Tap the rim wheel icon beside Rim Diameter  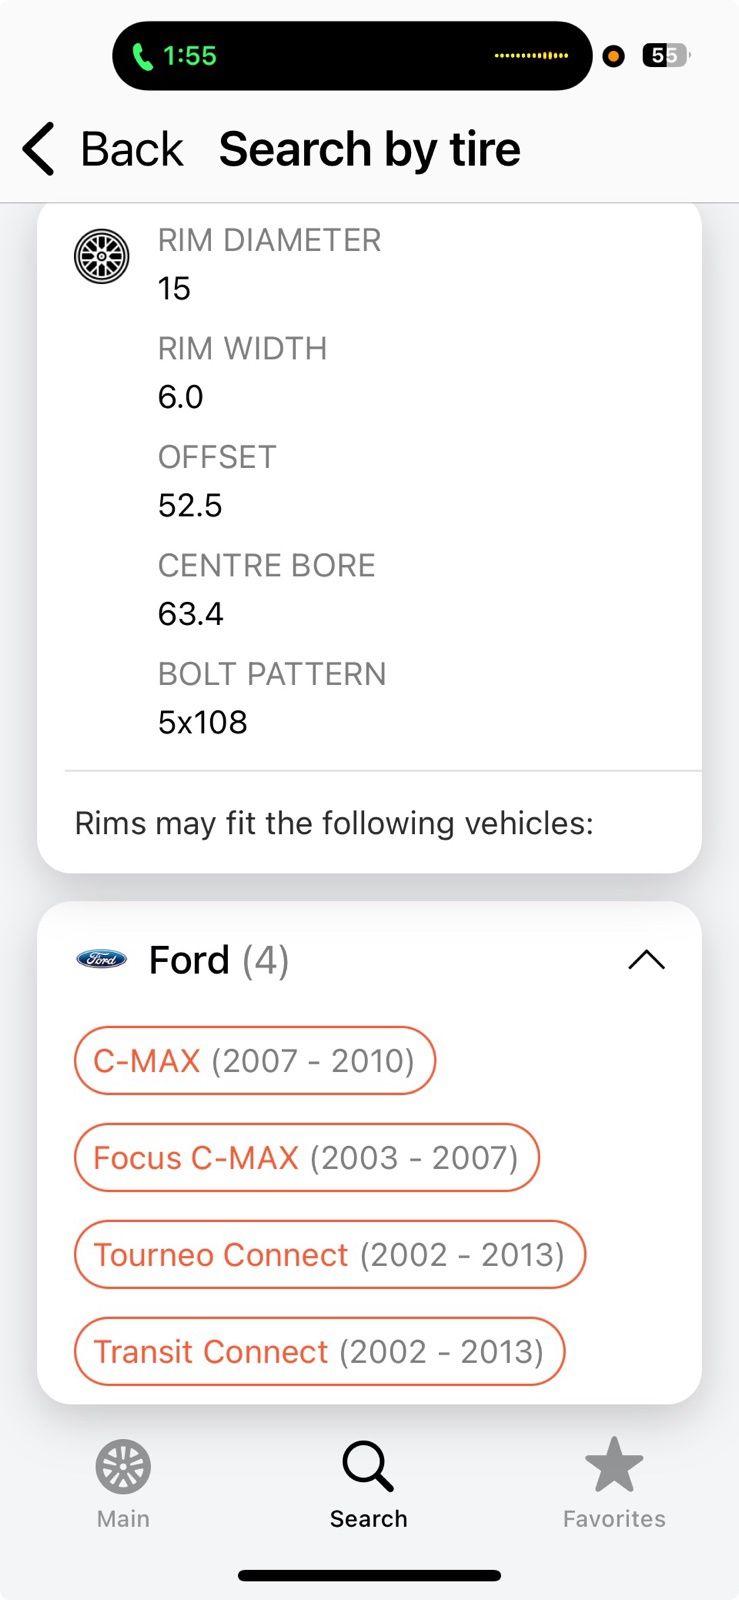(x=102, y=256)
